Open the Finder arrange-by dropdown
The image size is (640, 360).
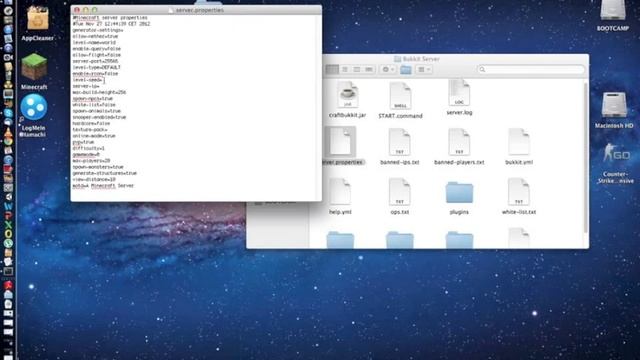point(424,70)
